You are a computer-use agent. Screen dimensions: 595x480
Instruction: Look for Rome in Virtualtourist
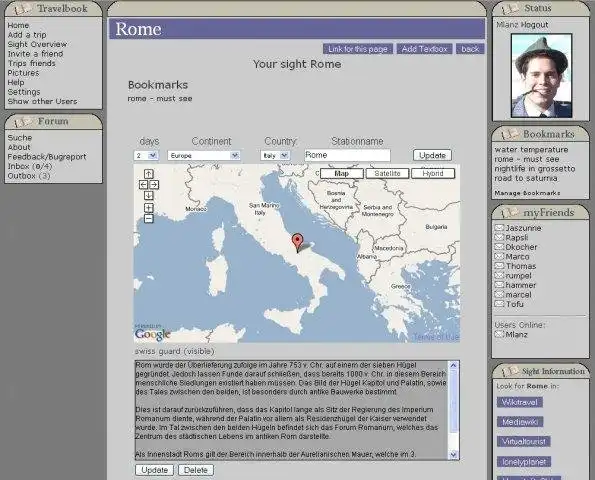524,442
